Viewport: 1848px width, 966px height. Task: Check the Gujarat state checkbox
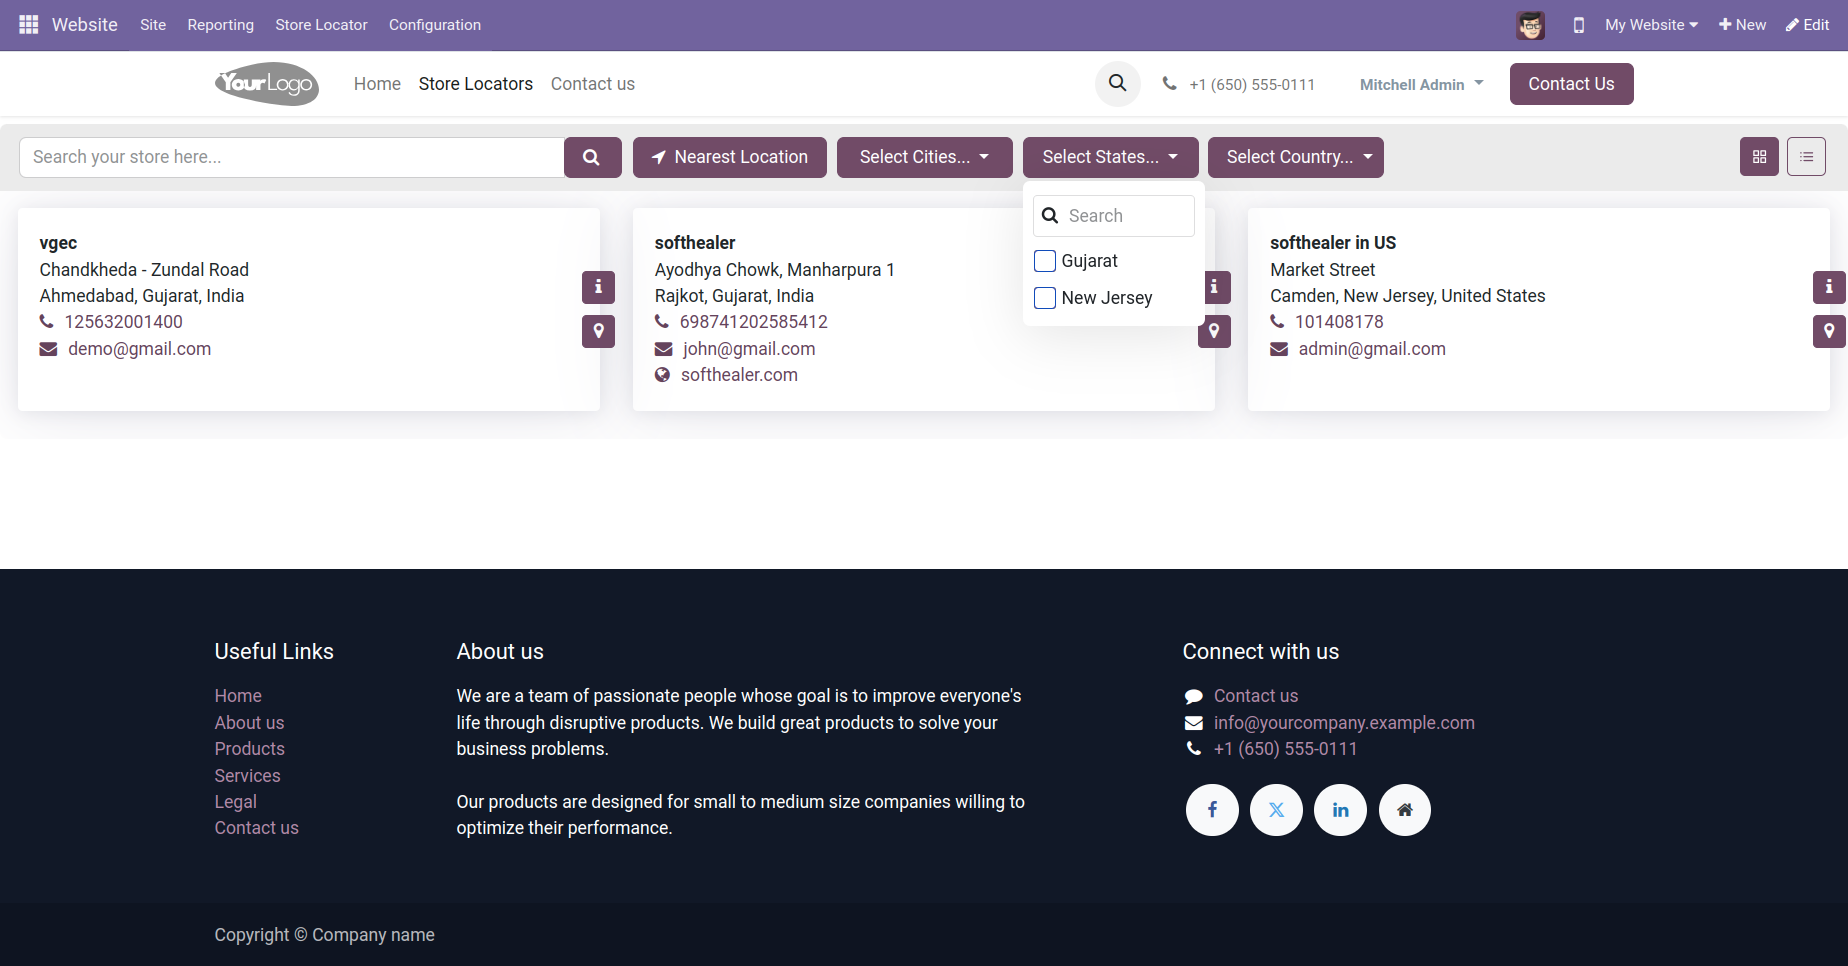(x=1045, y=261)
